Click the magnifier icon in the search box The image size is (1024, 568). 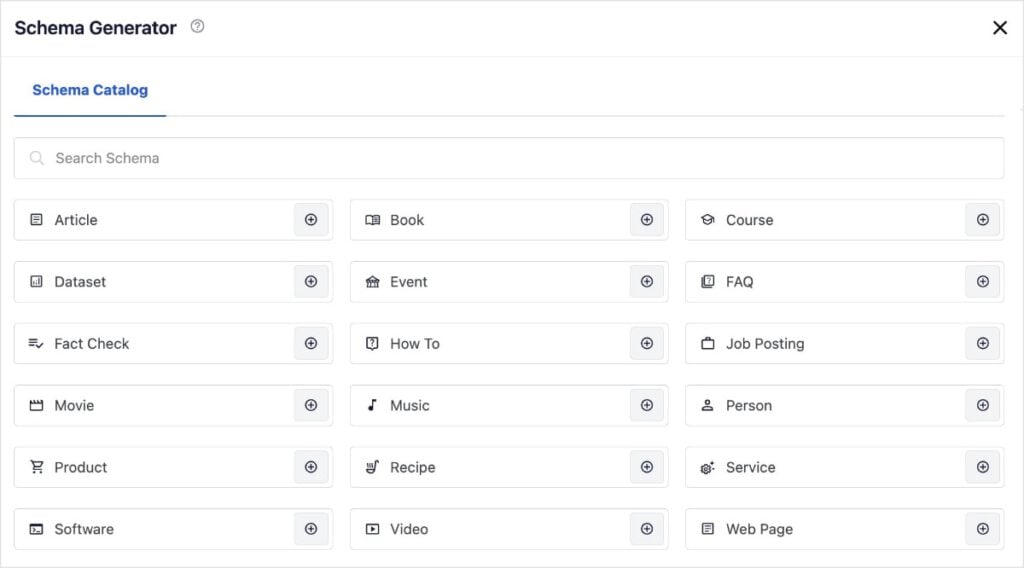(x=37, y=158)
